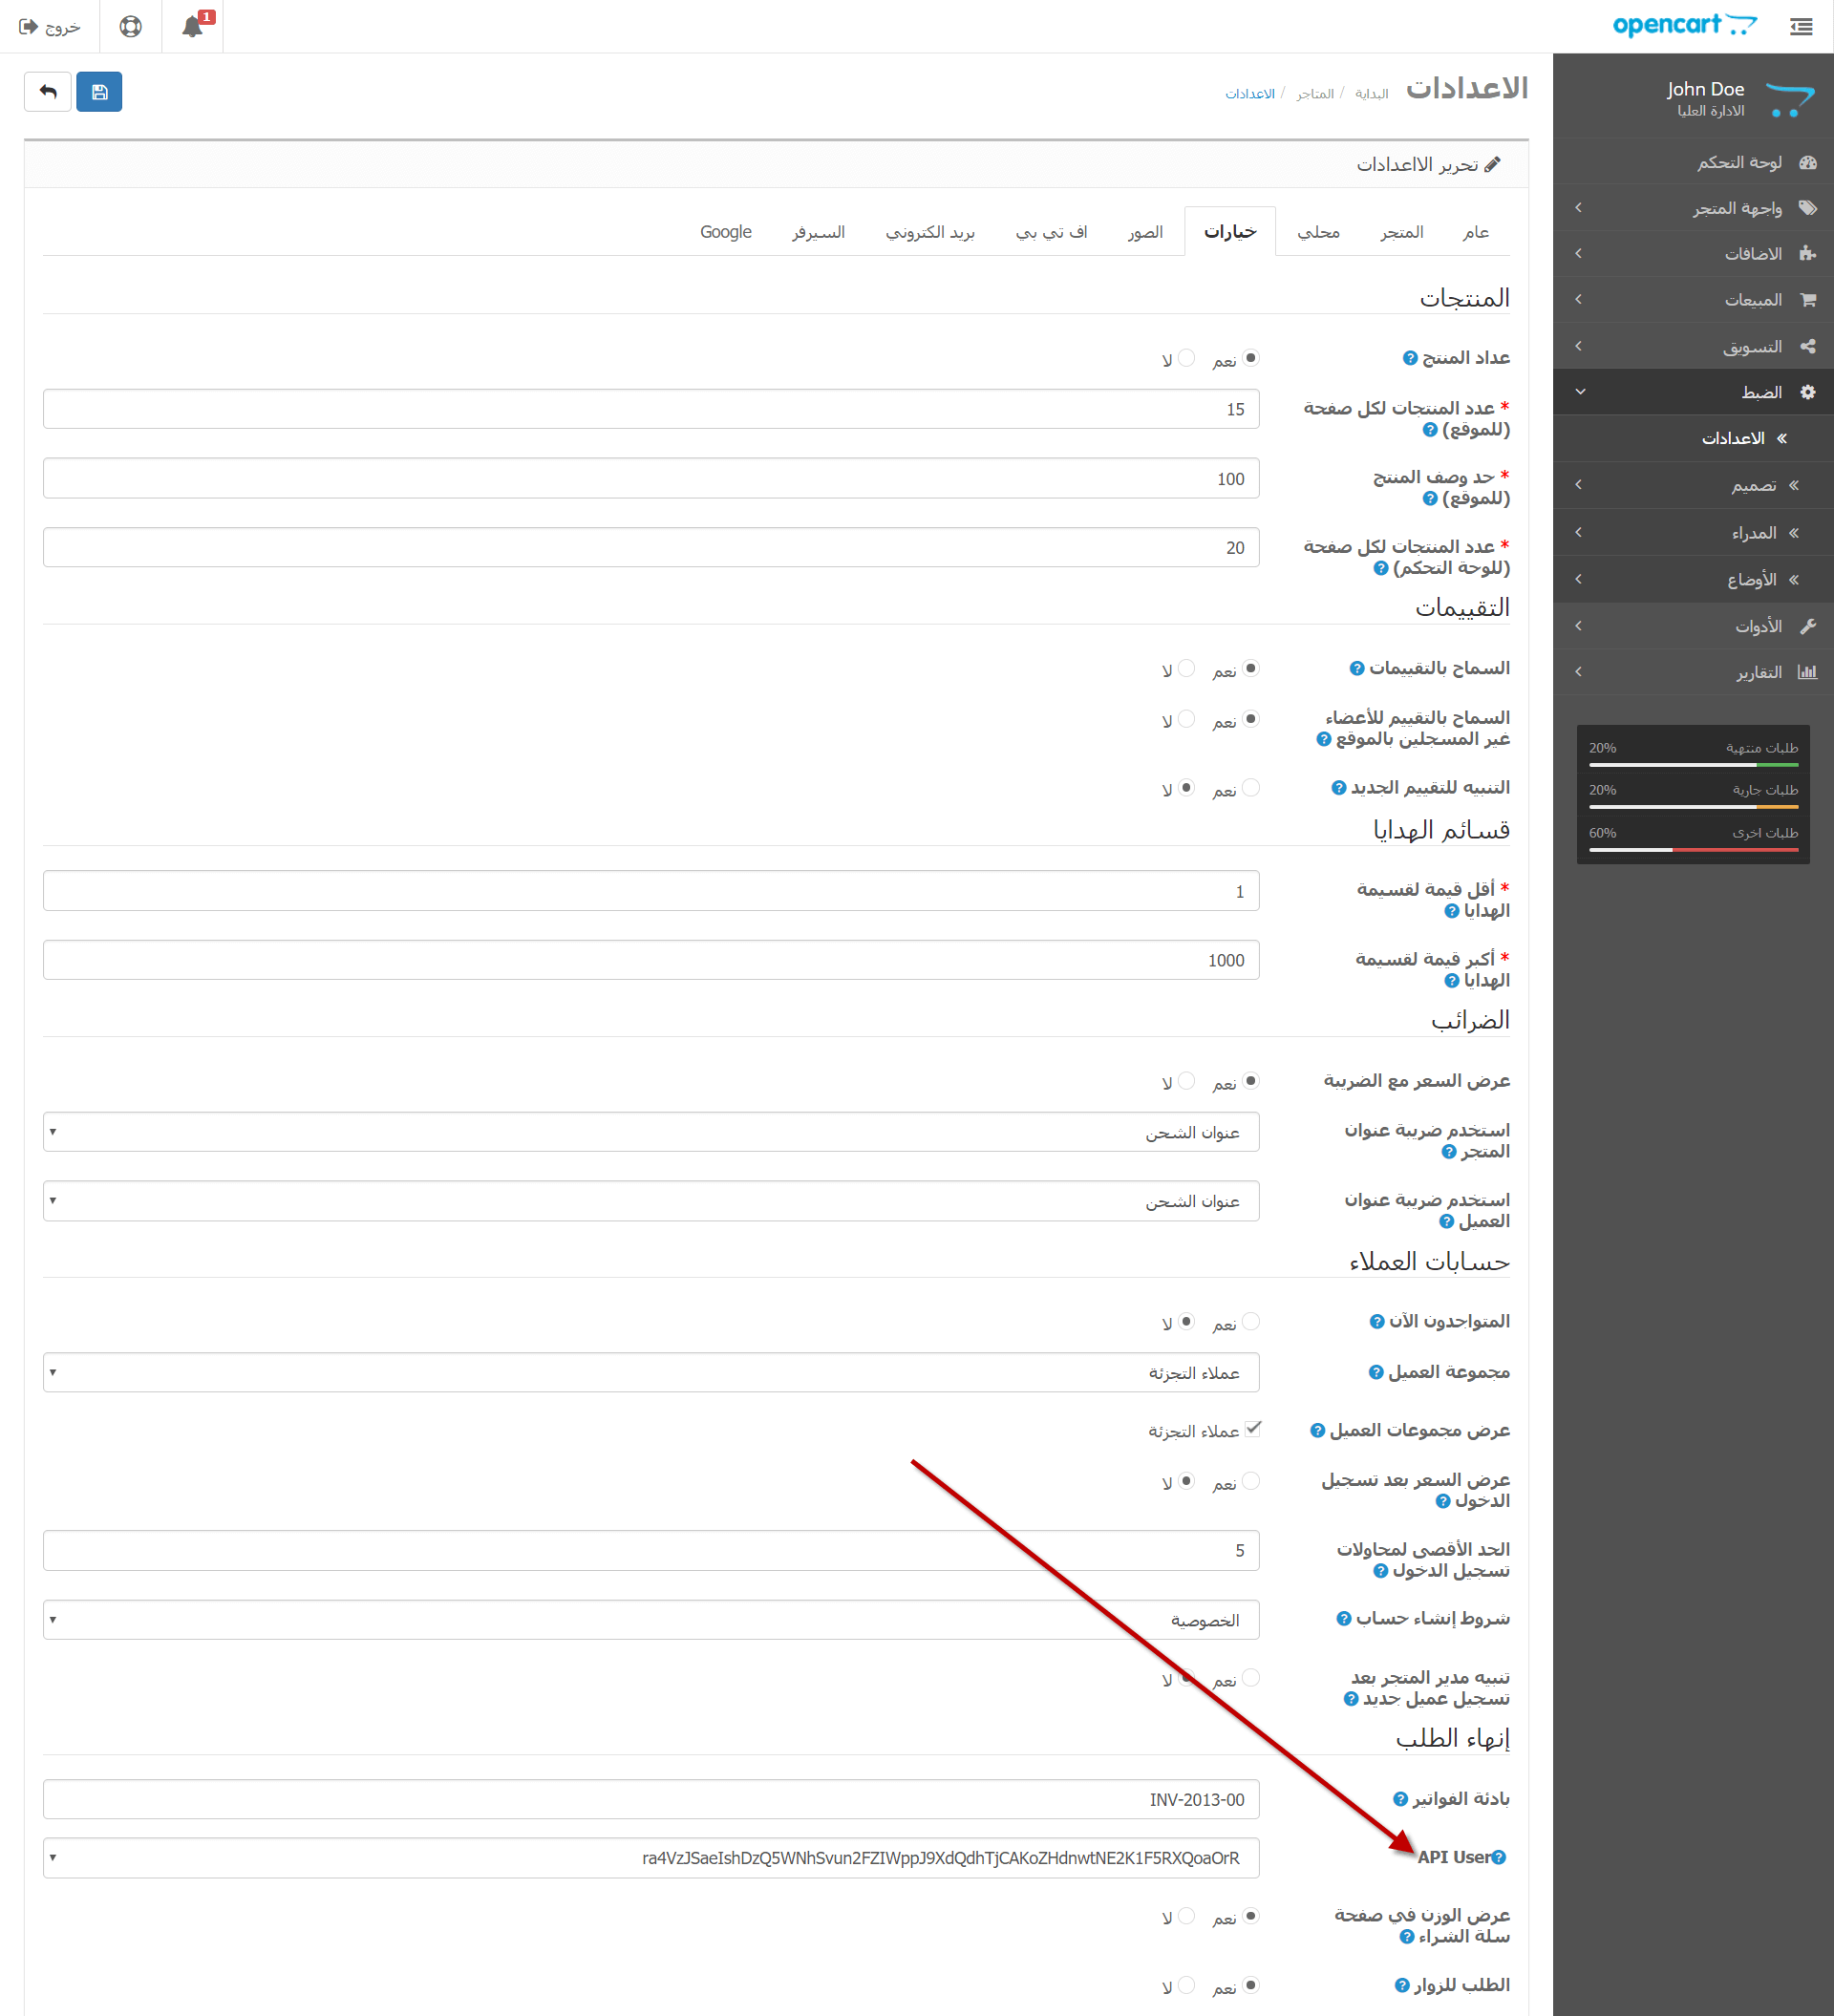Expand واجهة المتجر catalog menu
Viewport: 1834px width, 2016px height.
click(1693, 208)
